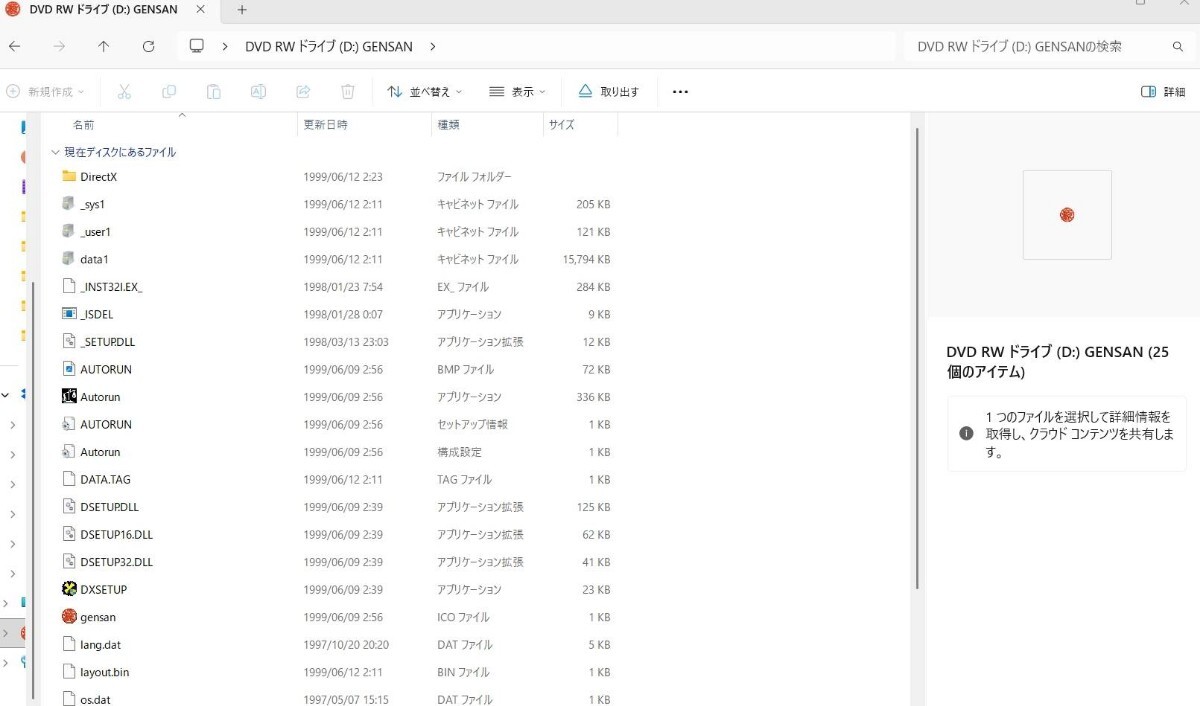
Task: Click the ファイル フォルダー type cell
Action: pyautogui.click(x=474, y=177)
